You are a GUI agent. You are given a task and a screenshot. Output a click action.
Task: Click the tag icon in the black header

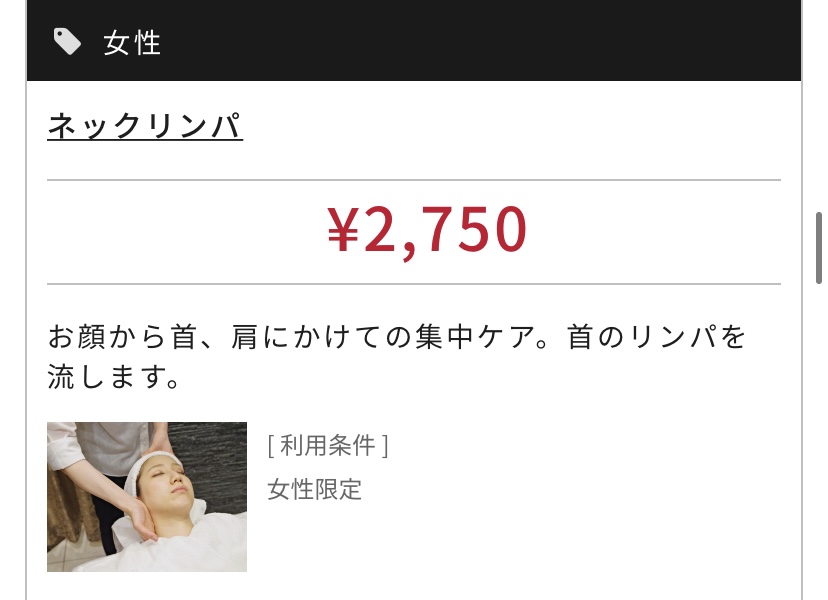pyautogui.click(x=67, y=42)
